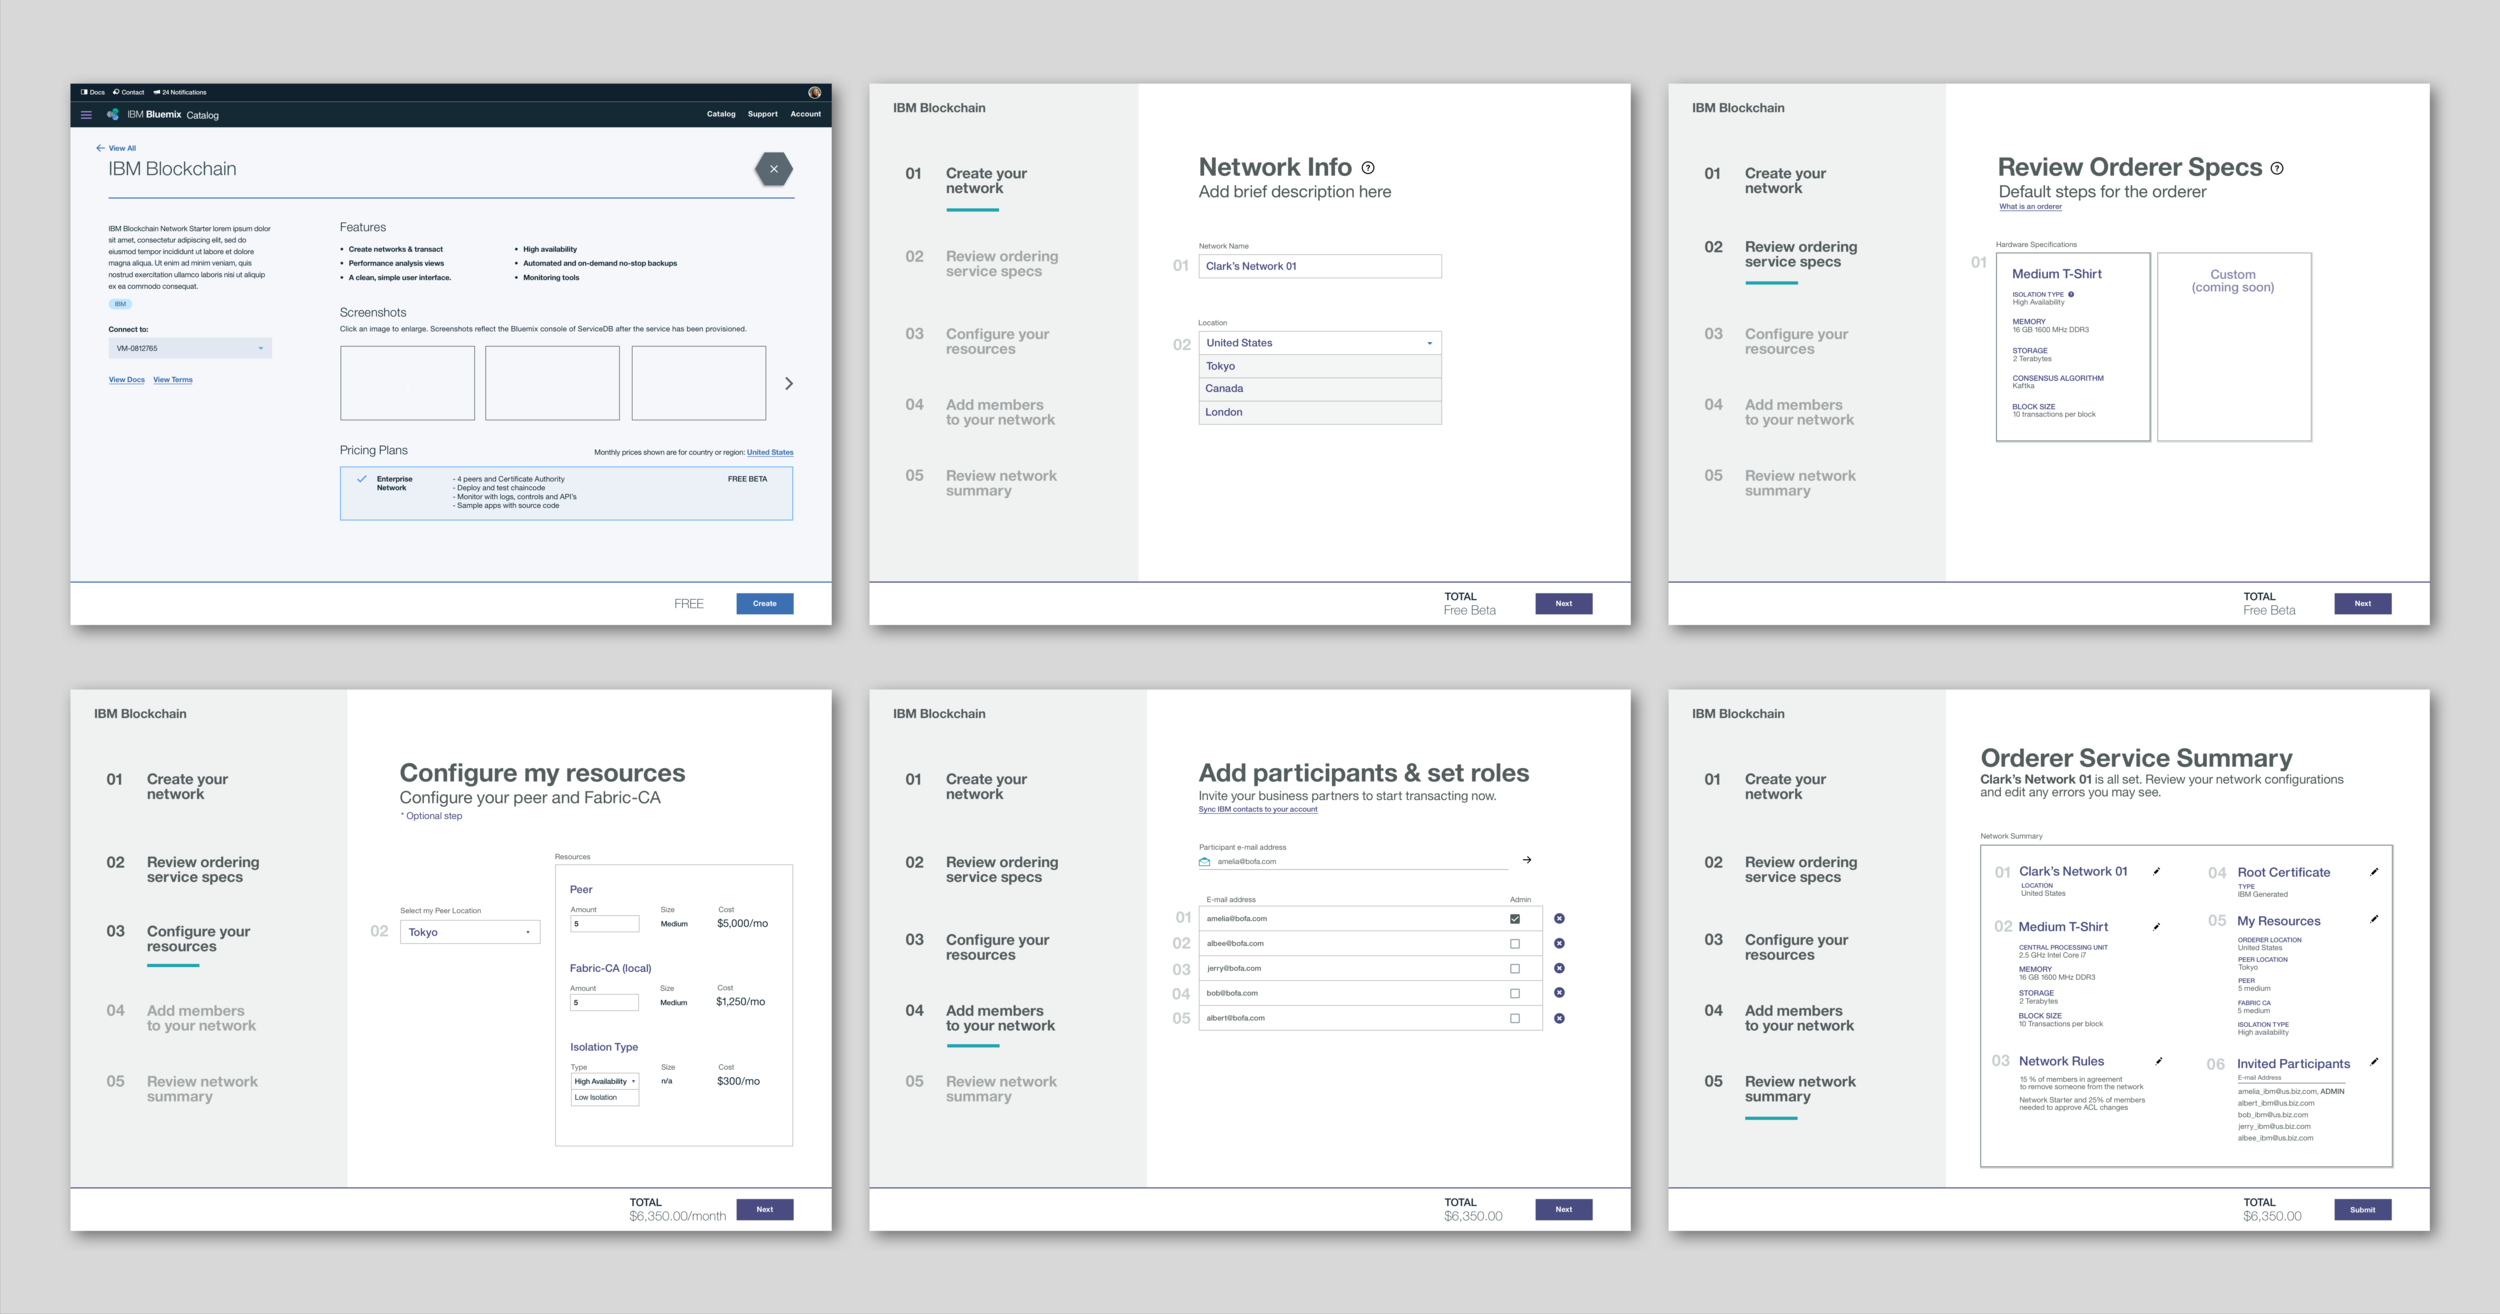Open the user avatar in Bluemix header
Screen dimensions: 2500x1314
[x=815, y=92]
